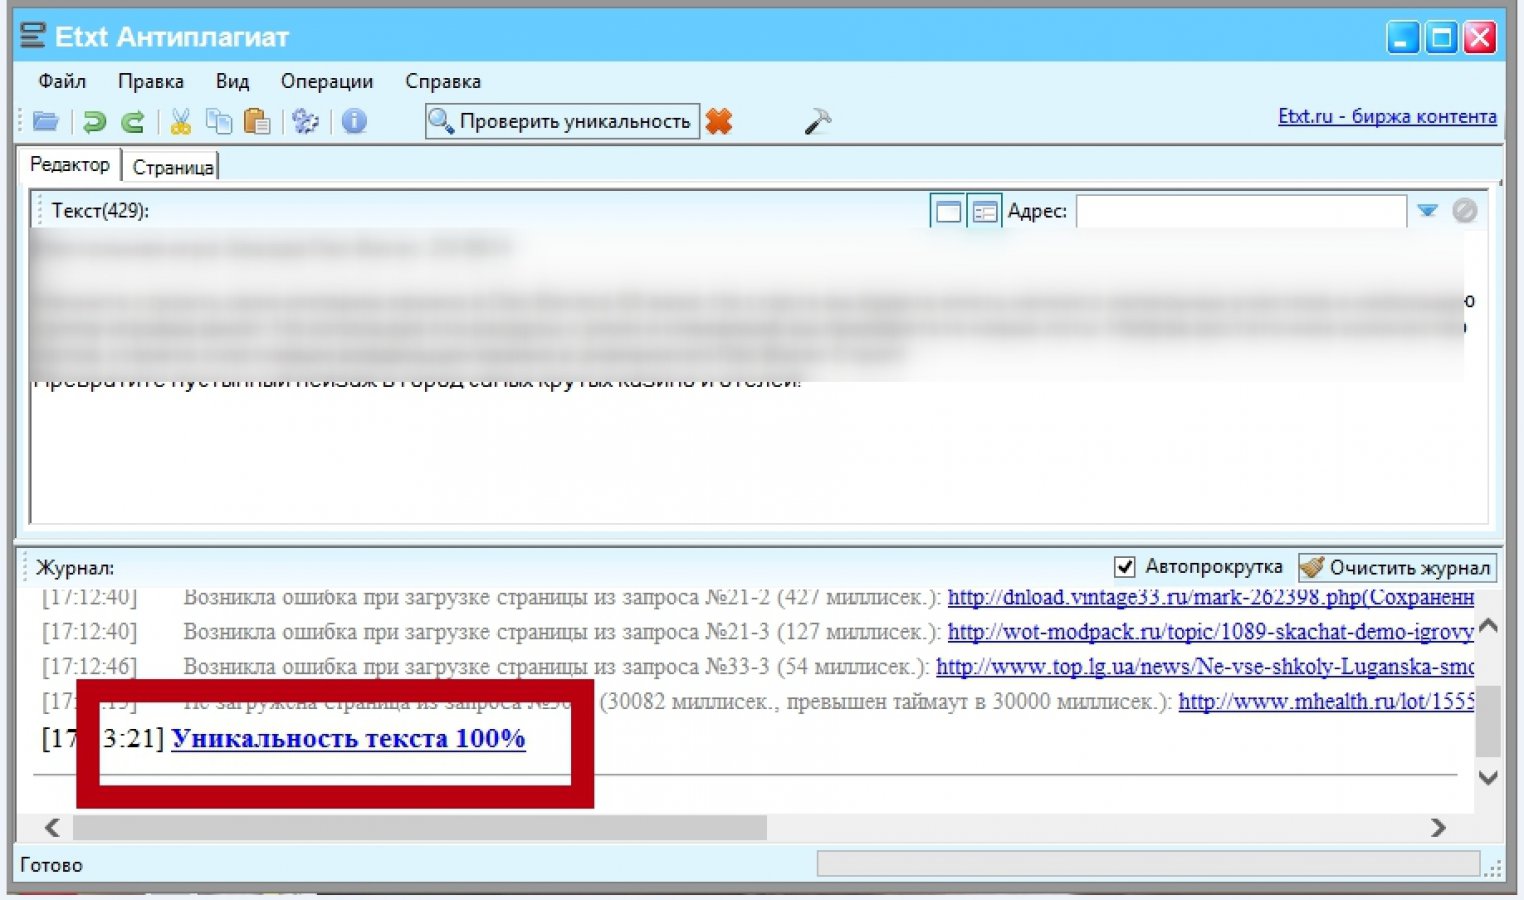The width and height of the screenshot is (1524, 900).
Task: Maximize the Etxt Антиплагиат window
Action: (x=1441, y=38)
